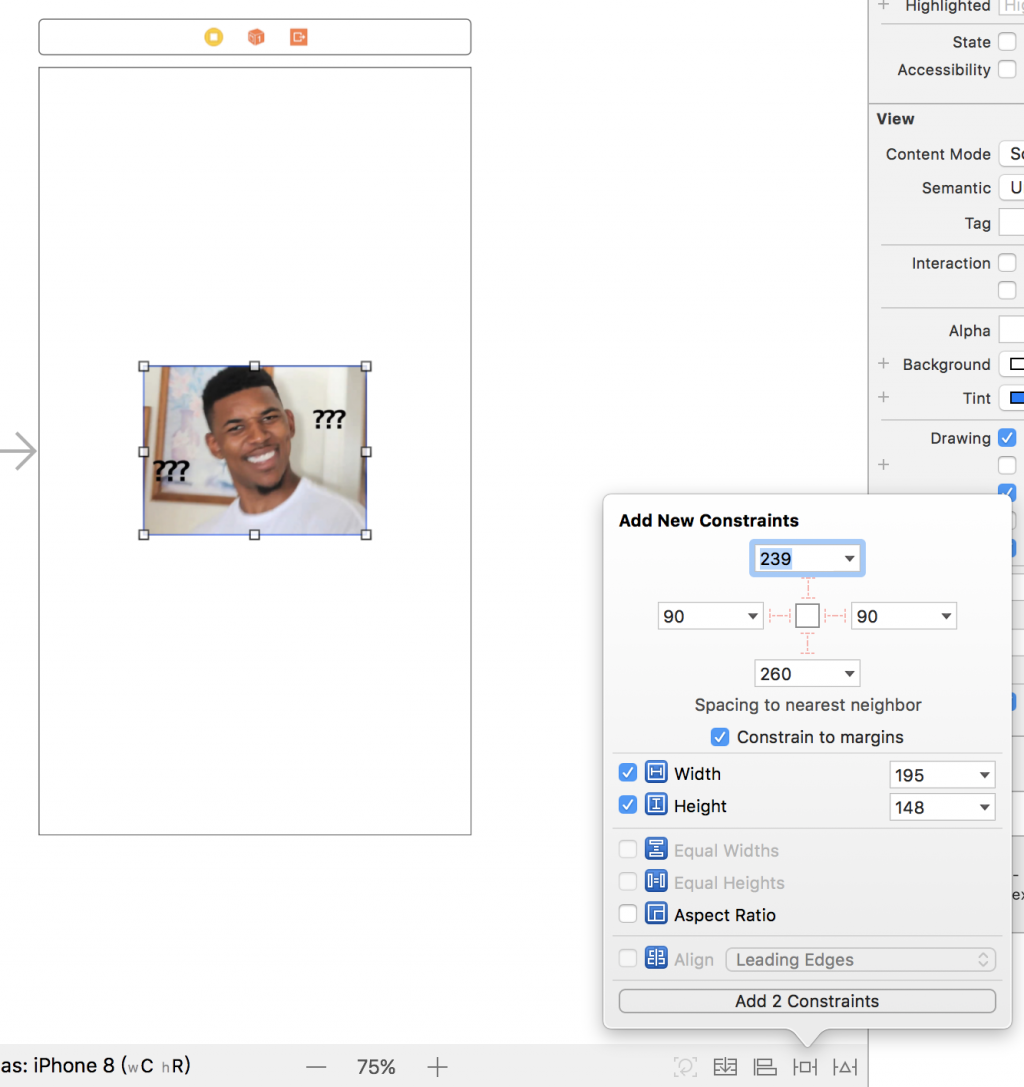This screenshot has width=1024, height=1087.
Task: Click the Background color swatch
Action: (1016, 364)
